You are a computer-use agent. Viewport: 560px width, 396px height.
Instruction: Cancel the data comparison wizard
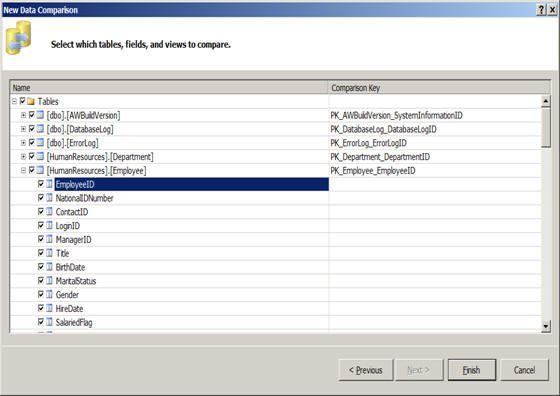pos(524,370)
